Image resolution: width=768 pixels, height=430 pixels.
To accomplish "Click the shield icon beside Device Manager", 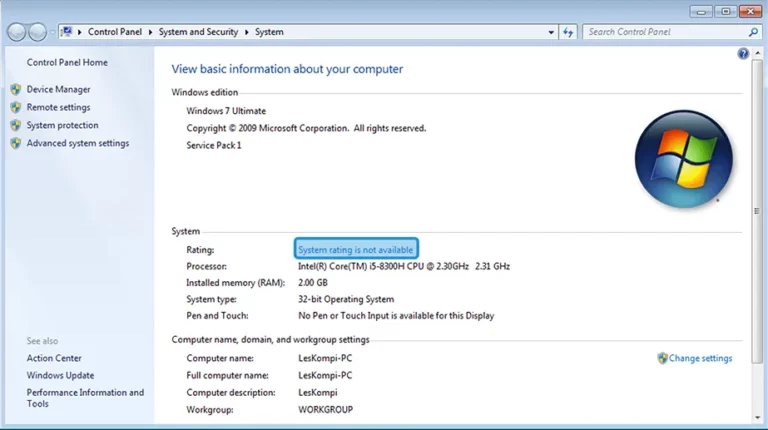I will 16,89.
